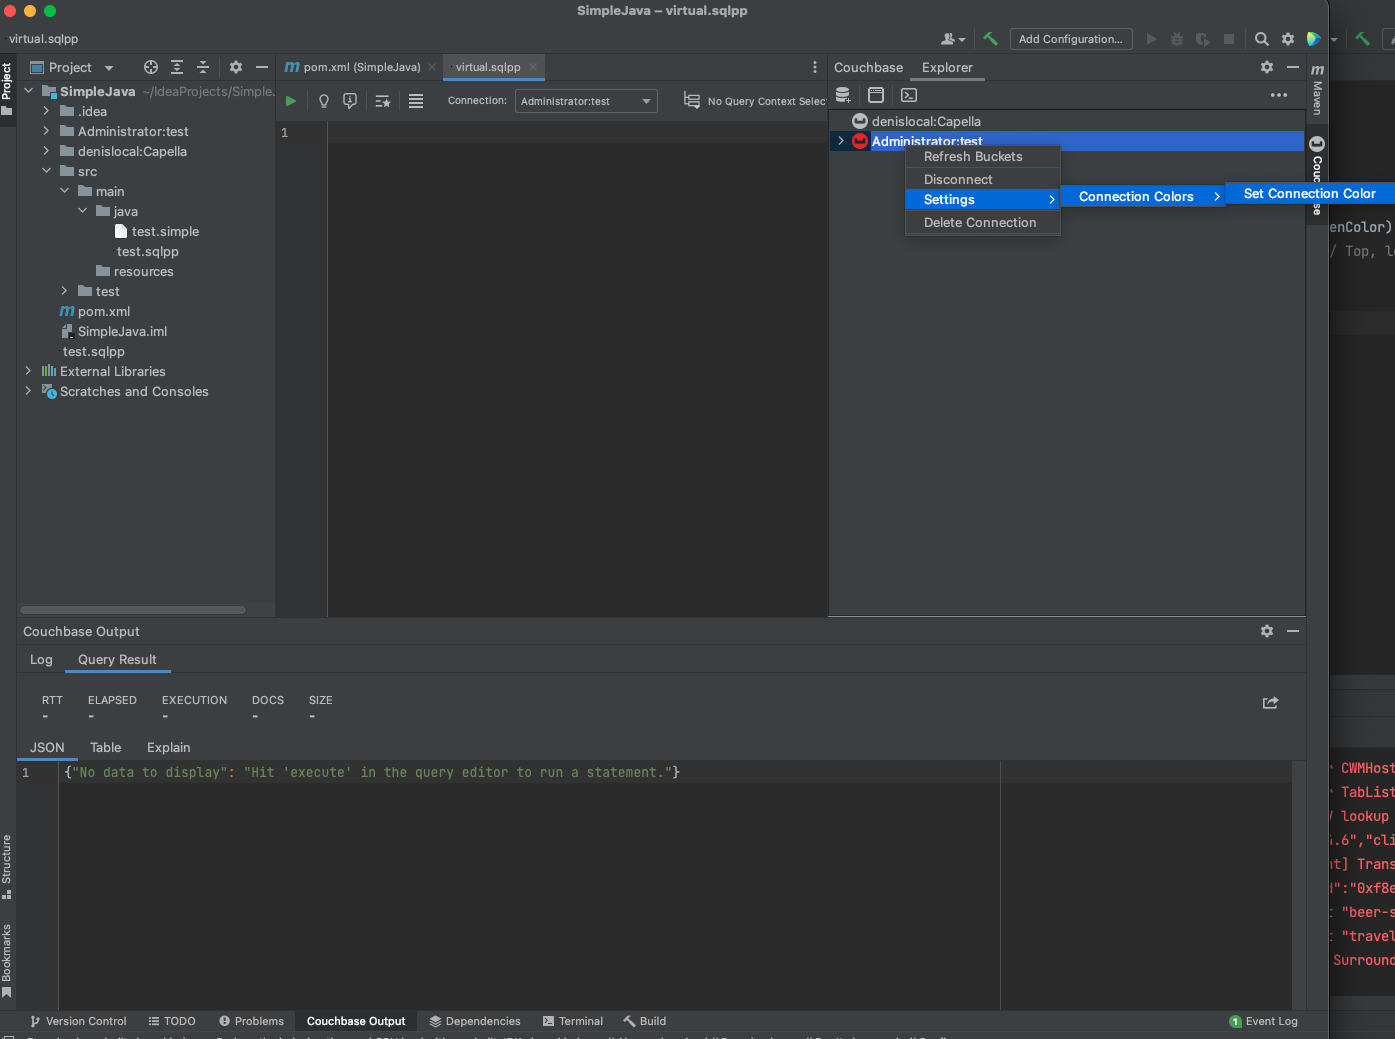
Task: Open Version Control tool window
Action: tap(78, 1021)
